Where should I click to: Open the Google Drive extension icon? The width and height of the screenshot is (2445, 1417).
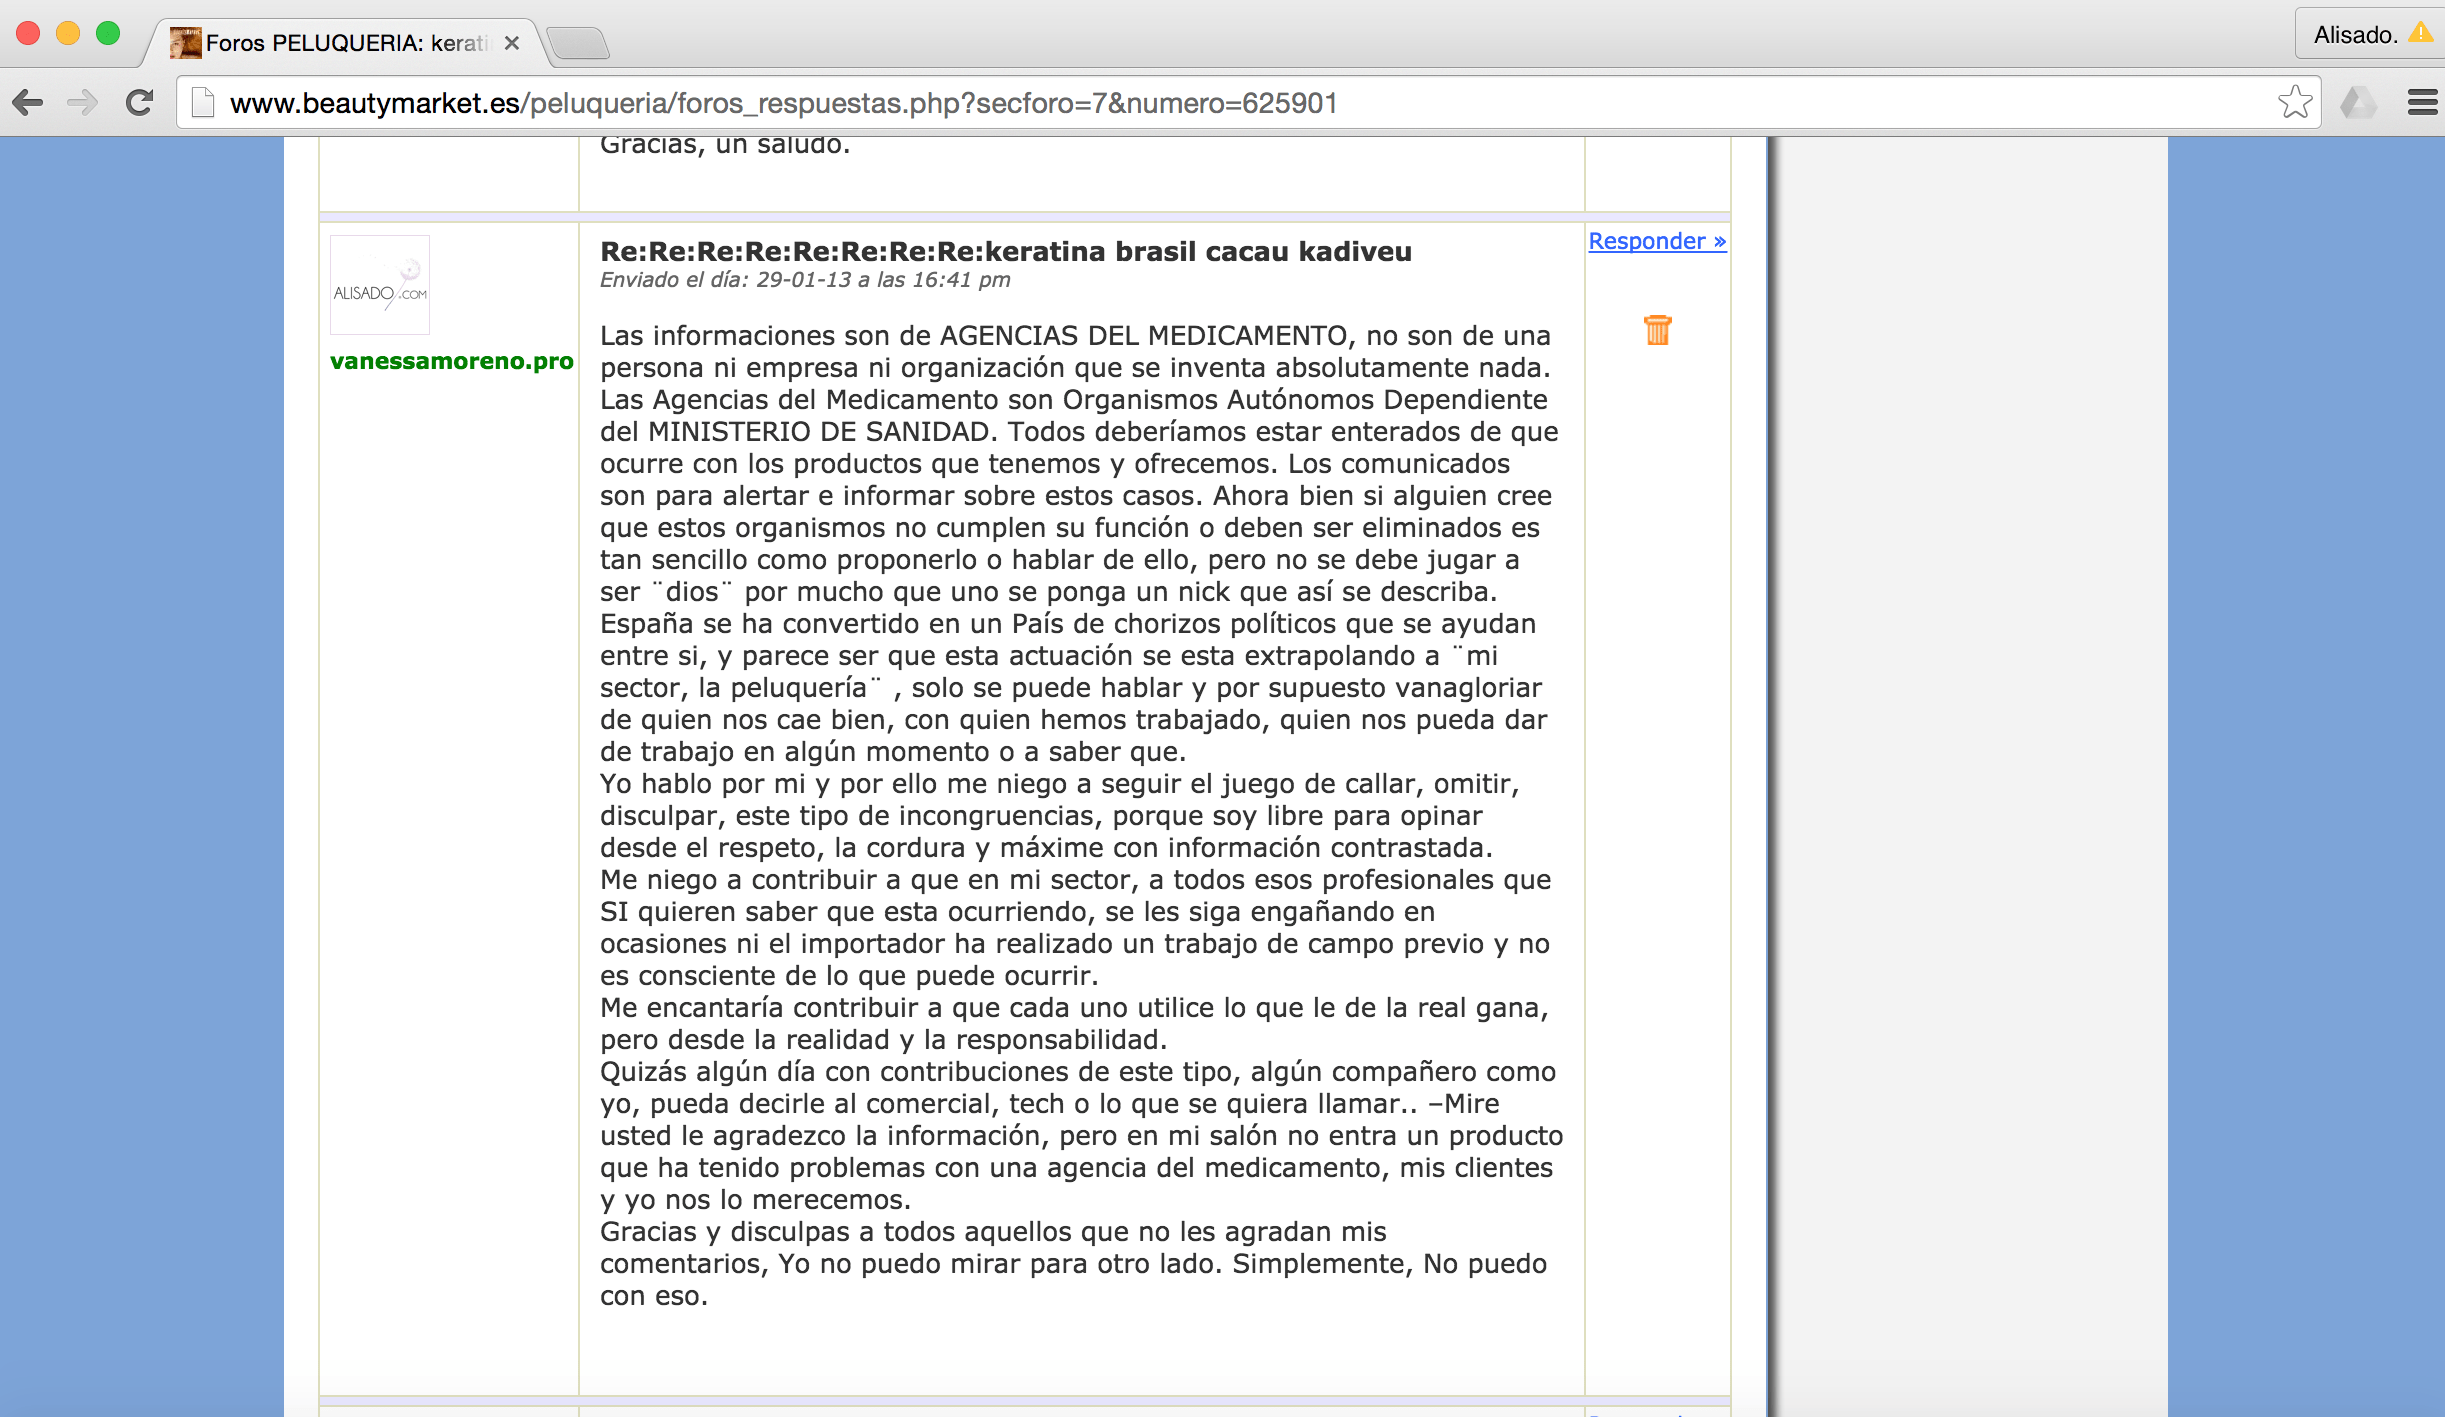(x=2359, y=102)
